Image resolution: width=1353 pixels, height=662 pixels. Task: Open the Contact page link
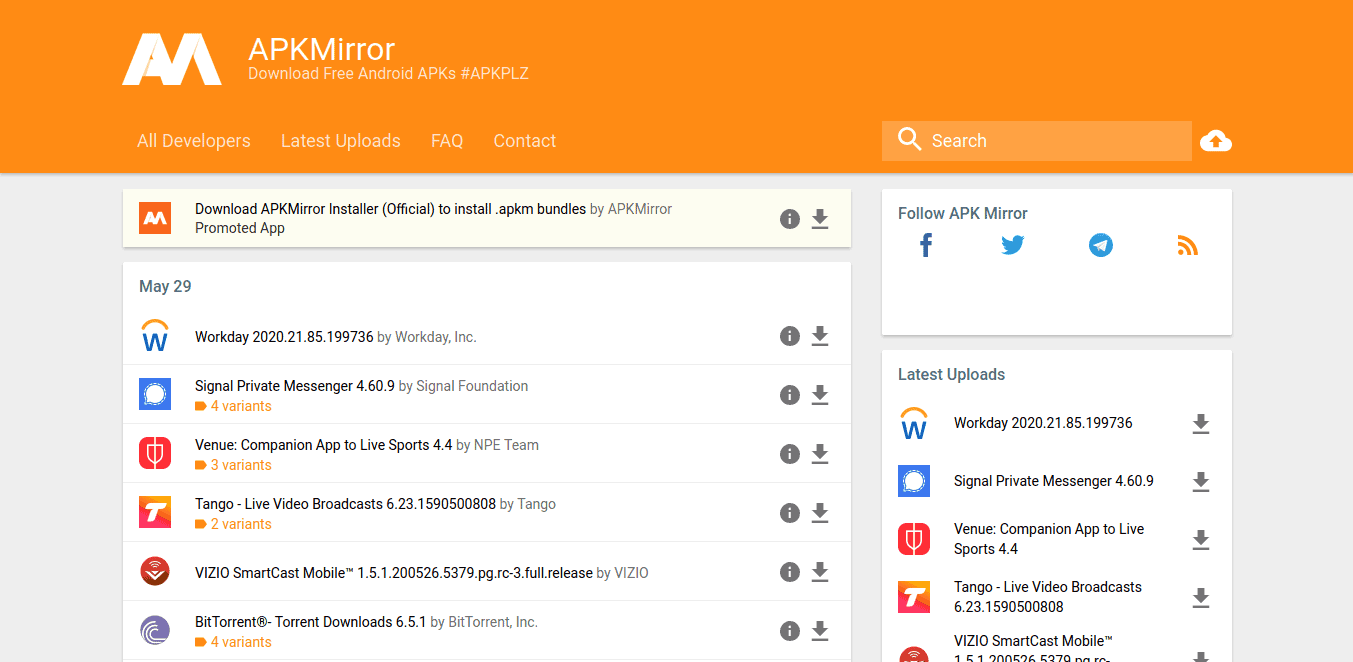(524, 141)
